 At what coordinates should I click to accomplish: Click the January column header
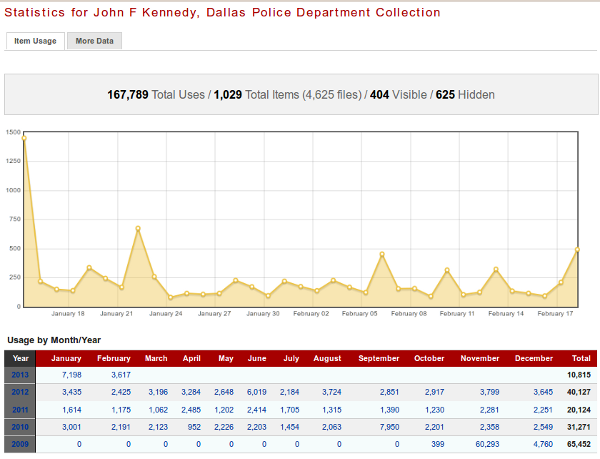66,358
